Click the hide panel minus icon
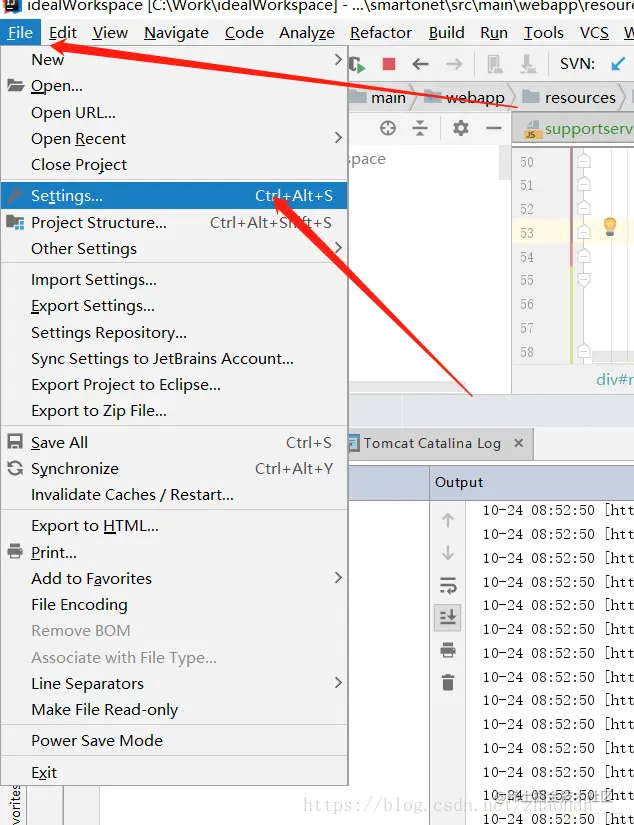634x825 pixels. click(494, 128)
